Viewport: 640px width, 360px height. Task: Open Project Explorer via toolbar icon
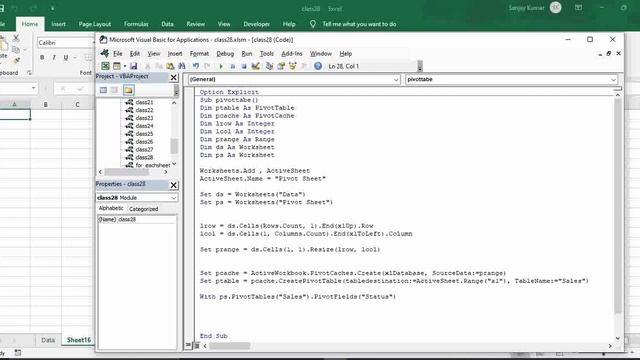coord(269,66)
